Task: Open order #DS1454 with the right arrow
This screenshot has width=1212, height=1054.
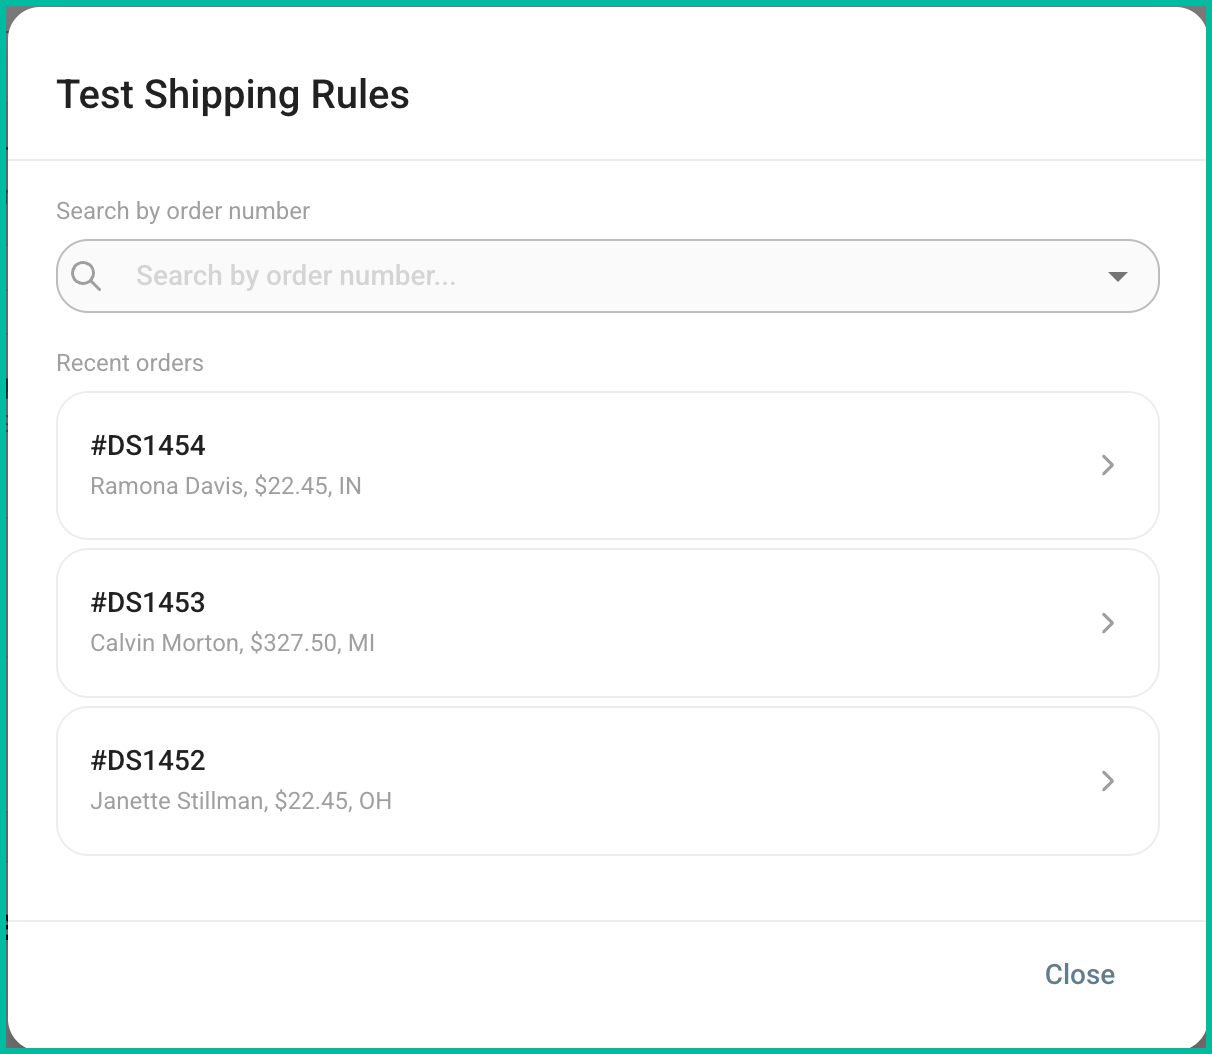Action: [x=1107, y=465]
